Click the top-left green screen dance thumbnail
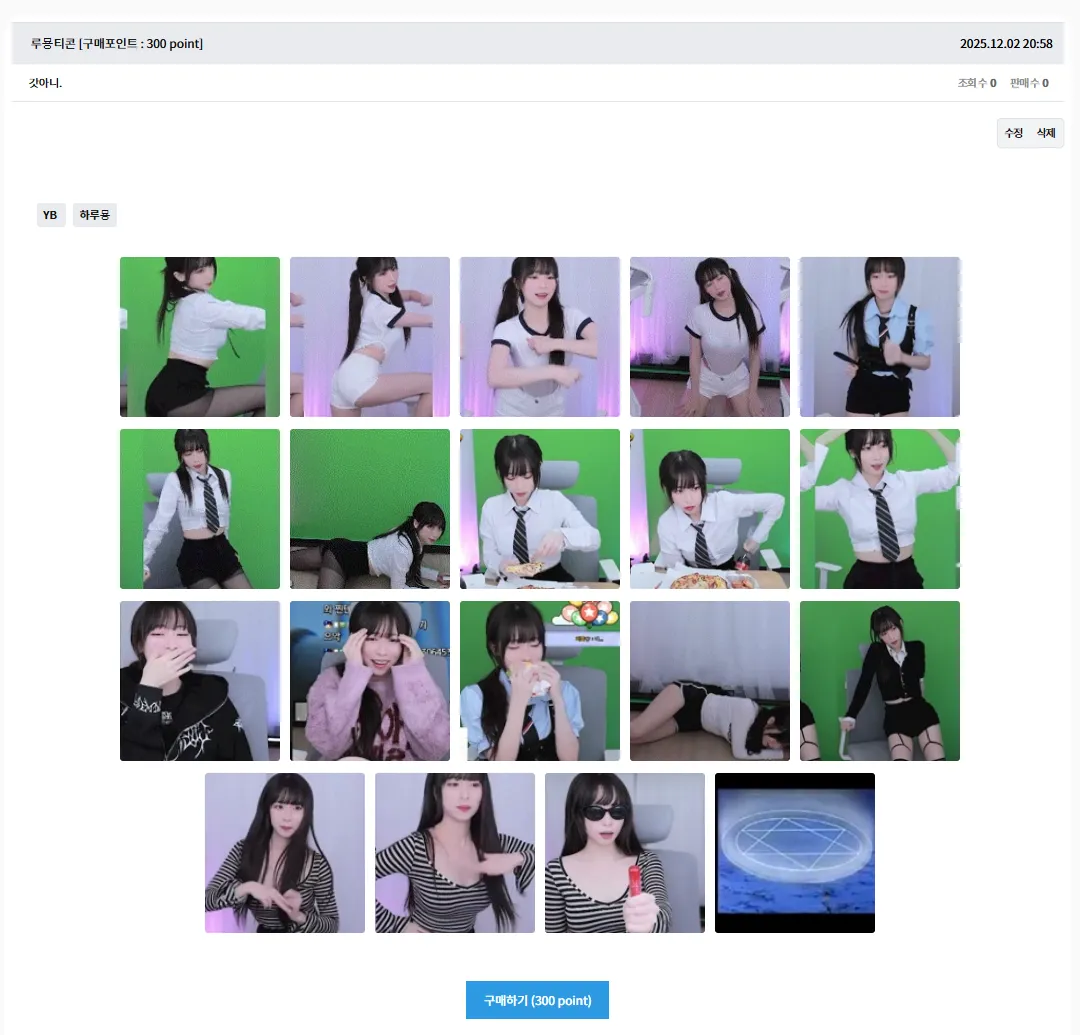1080x1035 pixels. pos(199,336)
